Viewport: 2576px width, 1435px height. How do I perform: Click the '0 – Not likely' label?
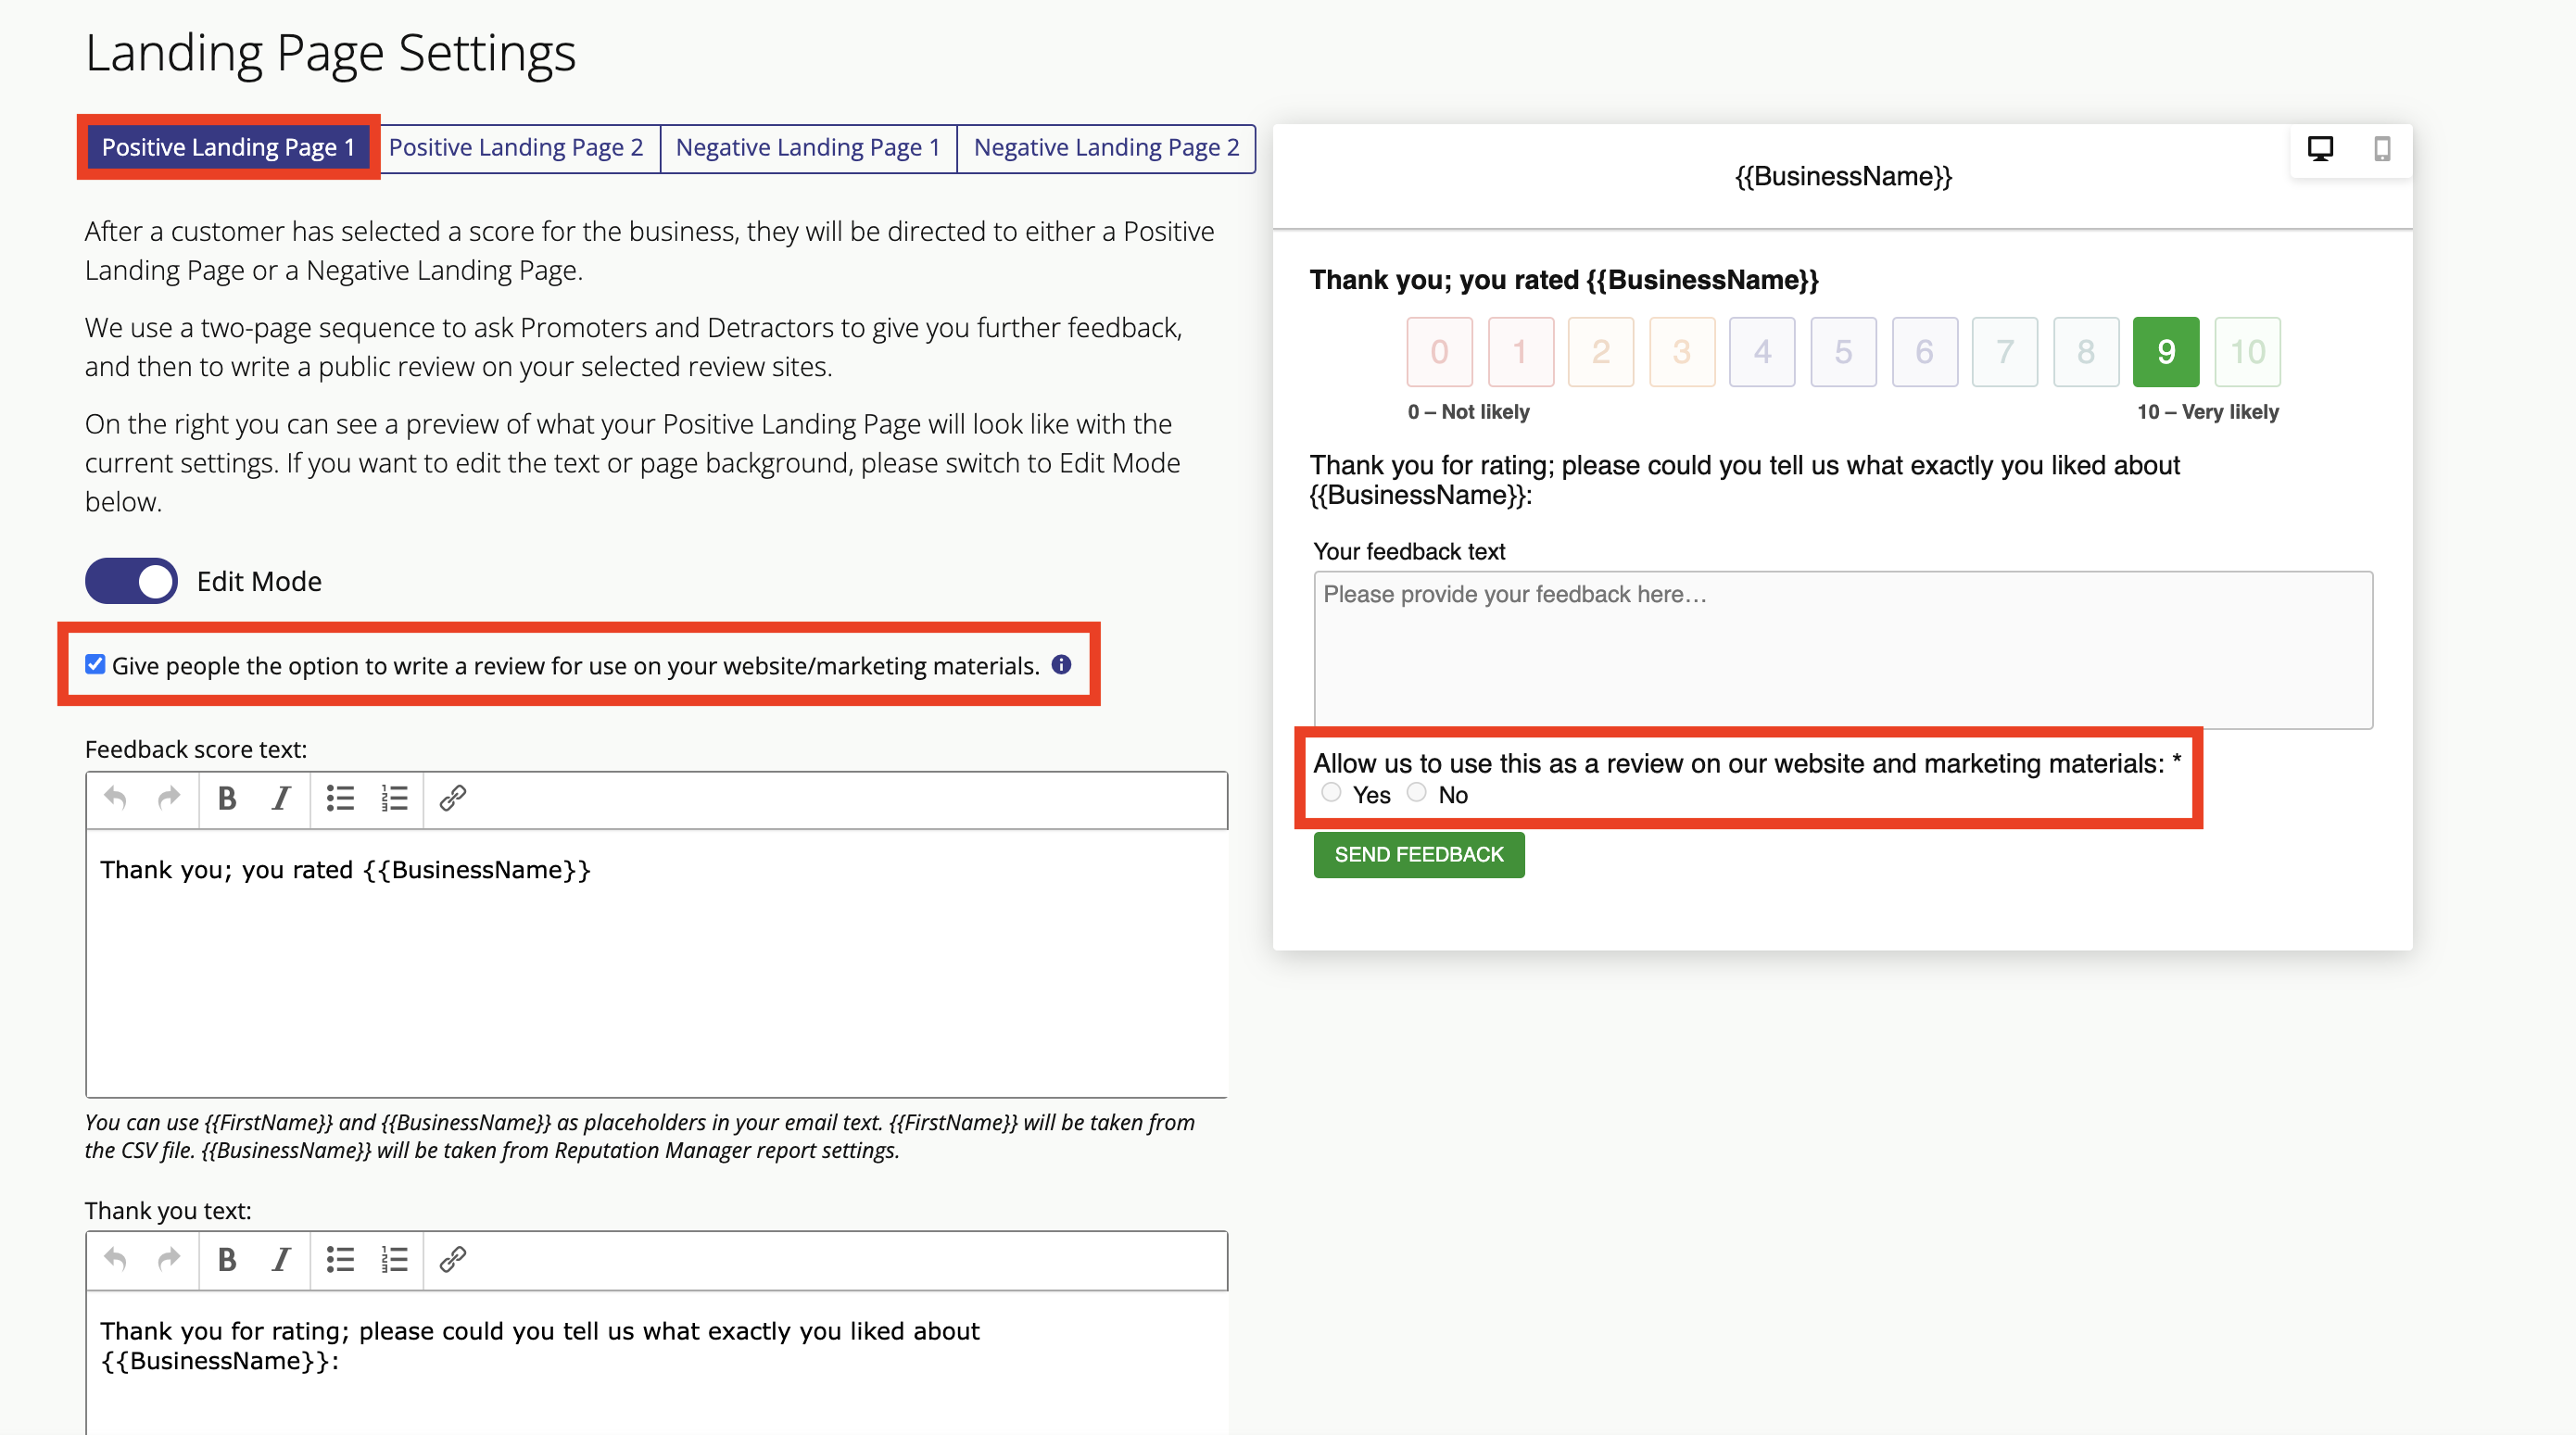click(1468, 412)
